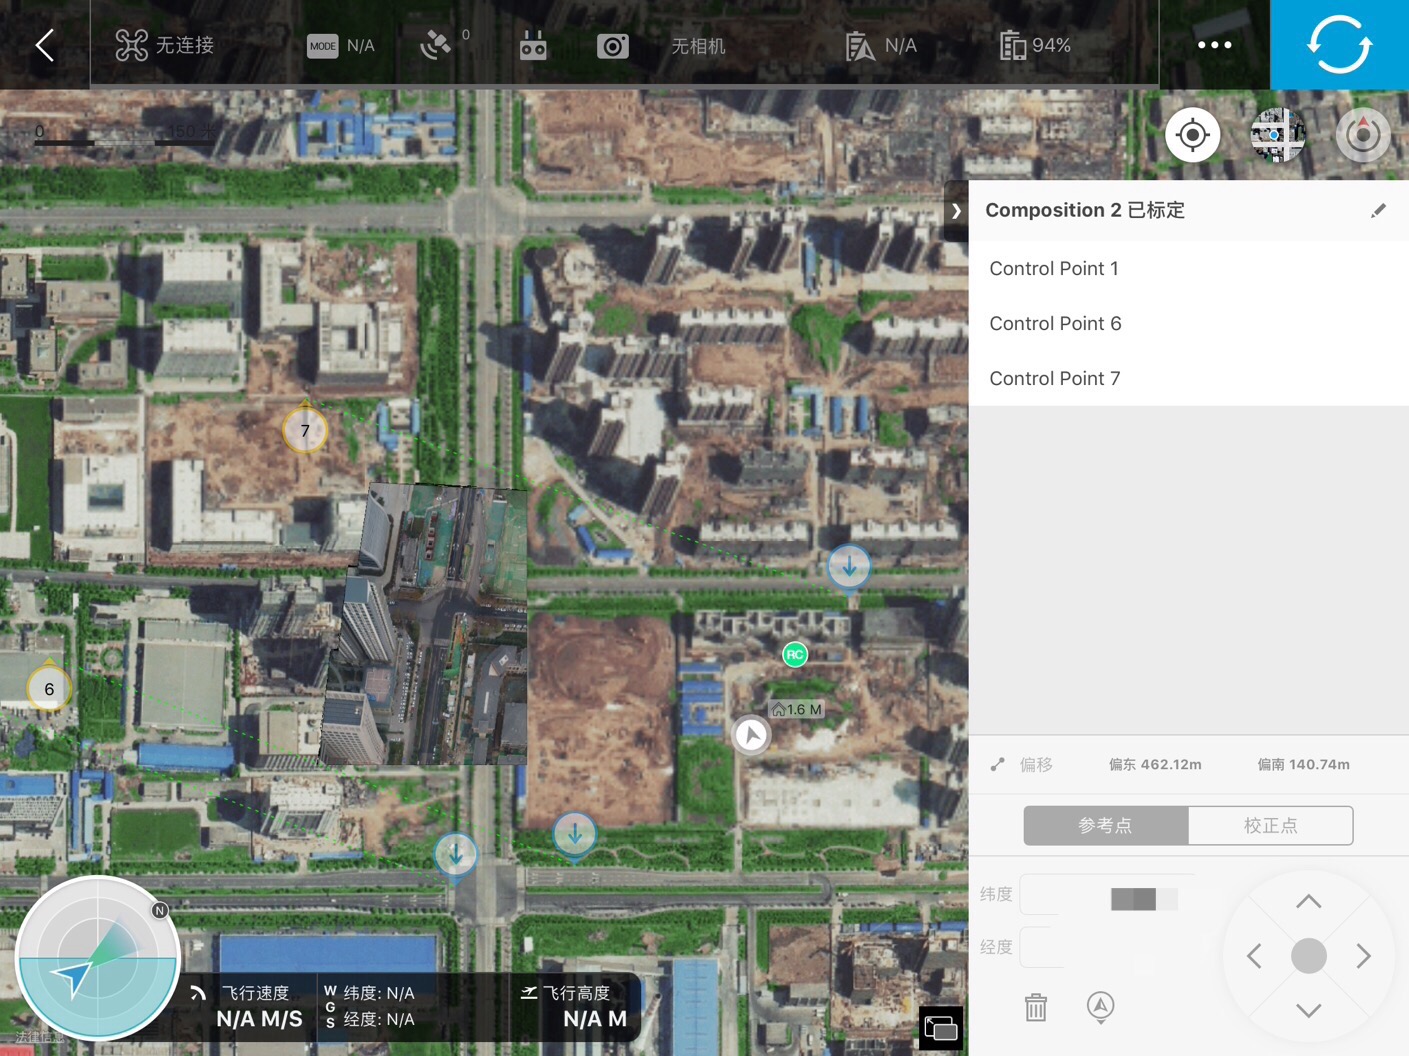Screen dimensions: 1409x1056
Task: Nudge position right with D-pad arrow
Action: [x=1364, y=956]
